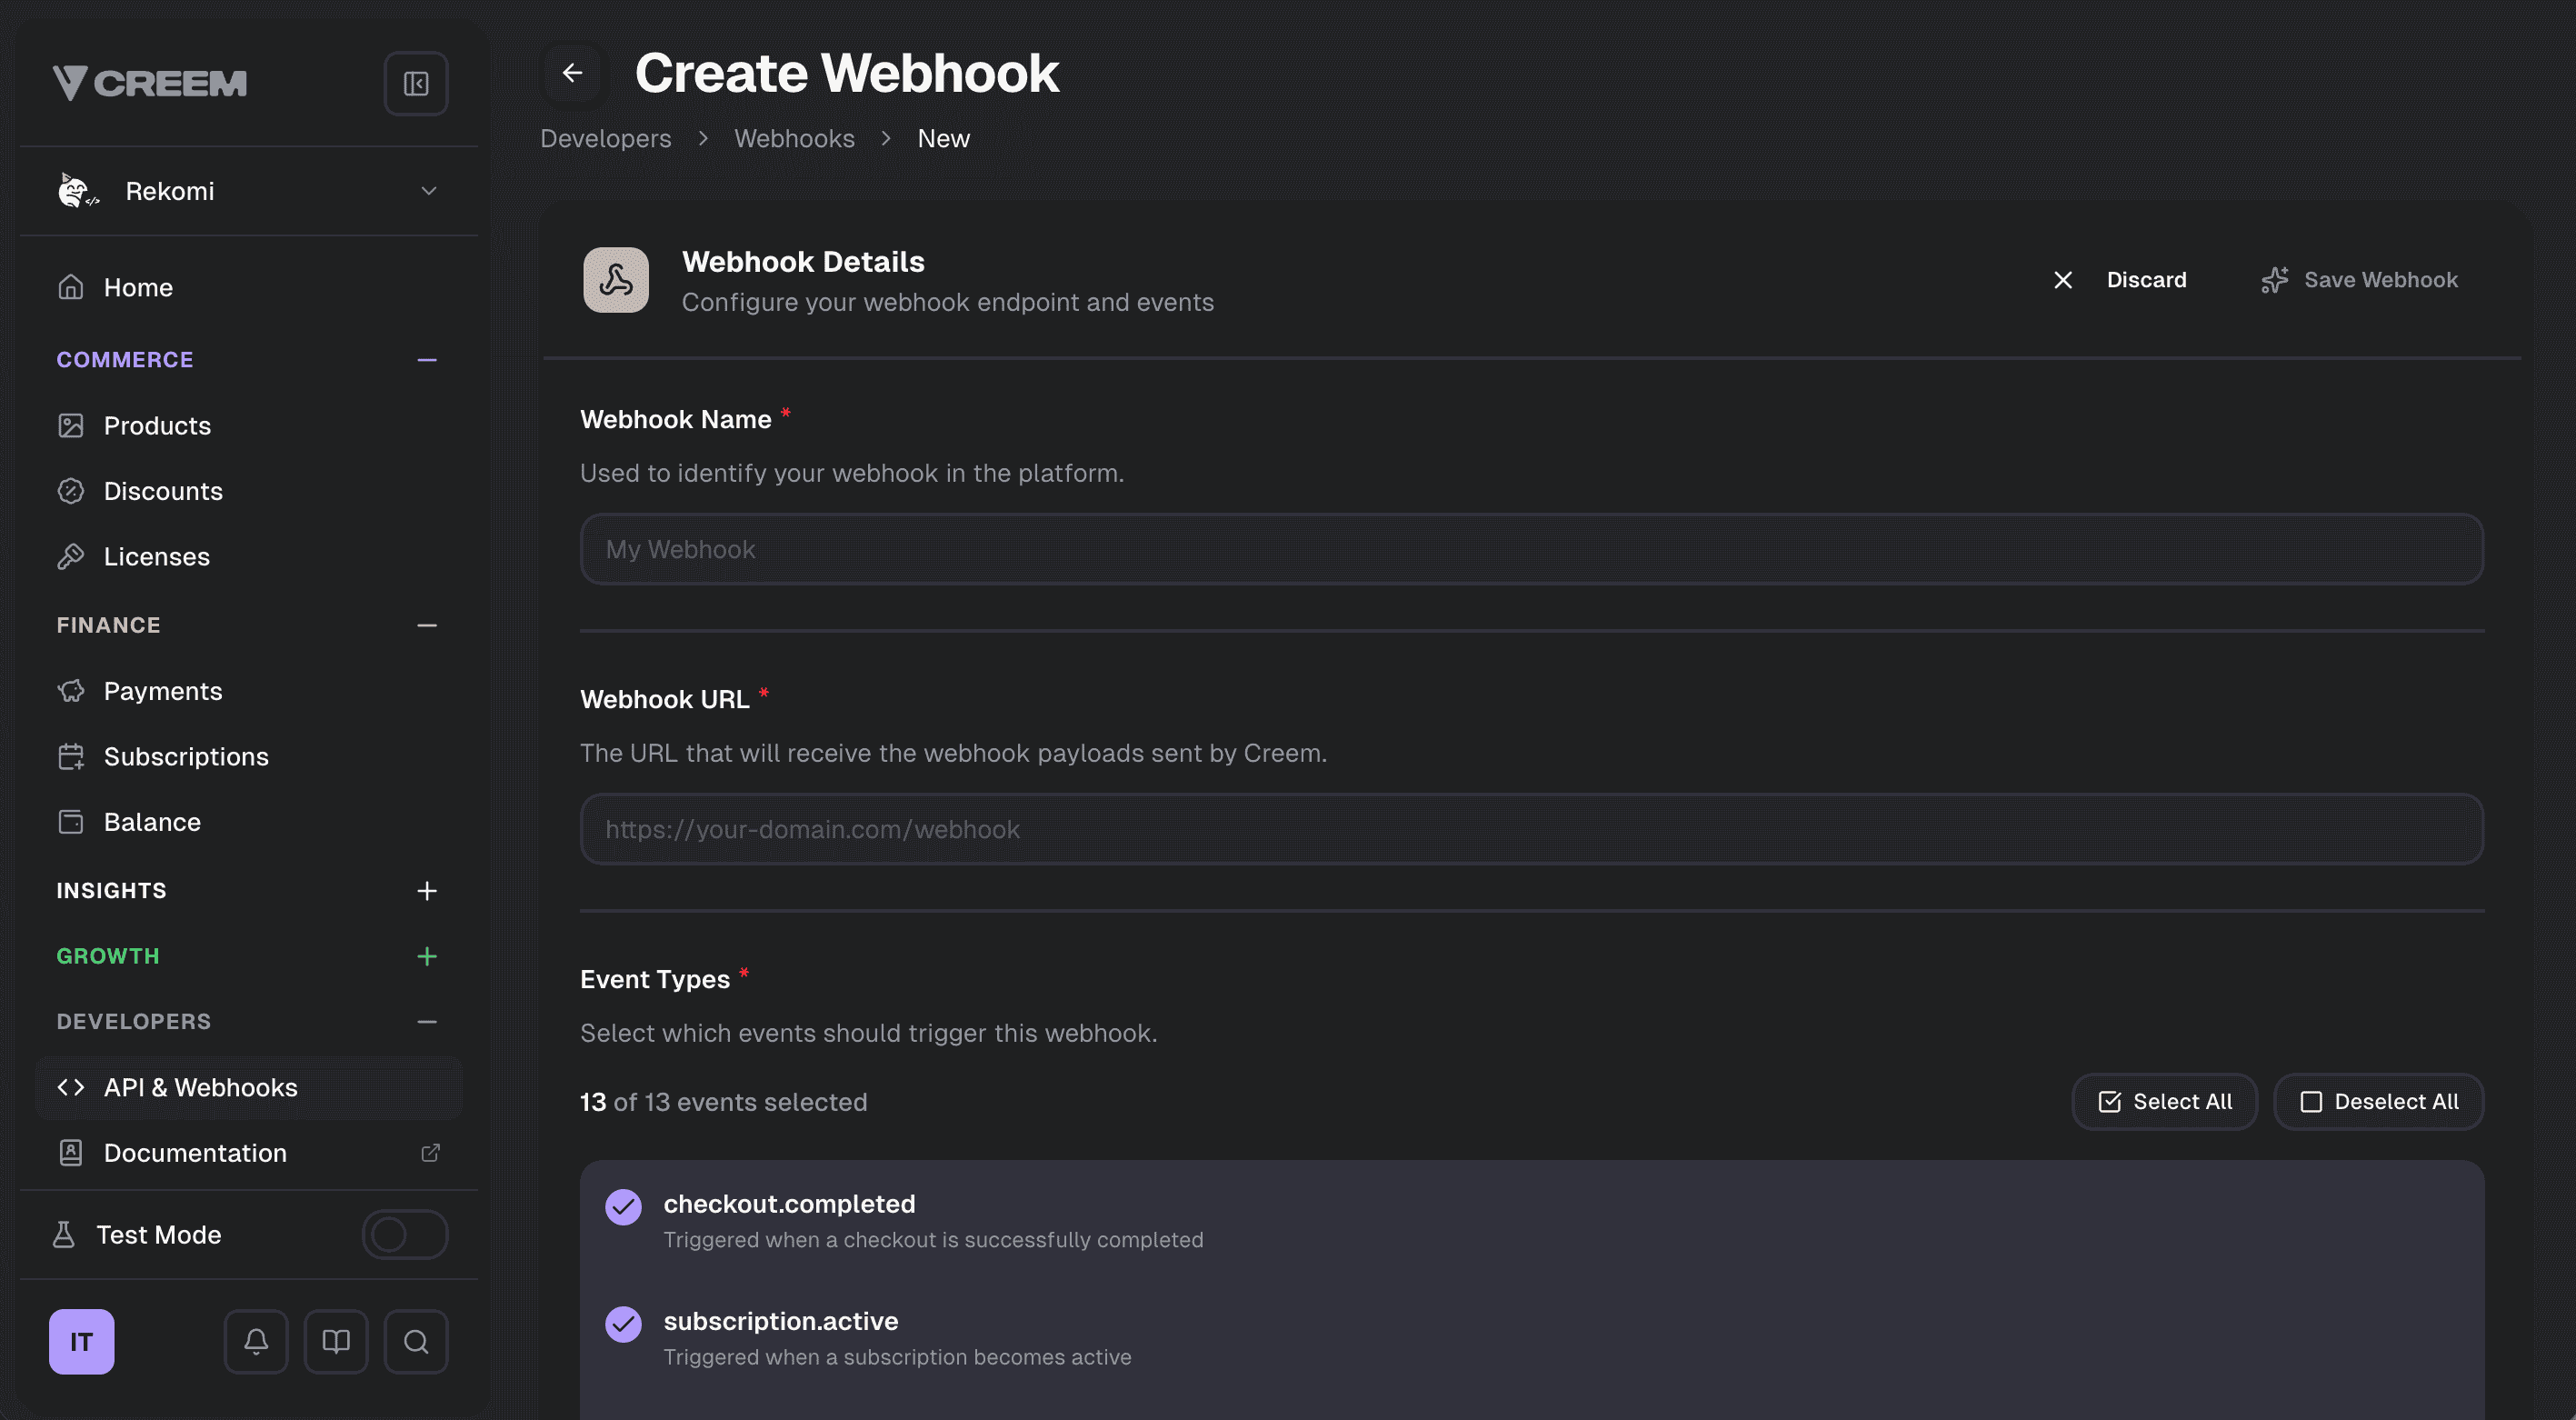This screenshot has width=2576, height=1420.
Task: Click the Save Webhook sparkle icon
Action: tap(2275, 280)
